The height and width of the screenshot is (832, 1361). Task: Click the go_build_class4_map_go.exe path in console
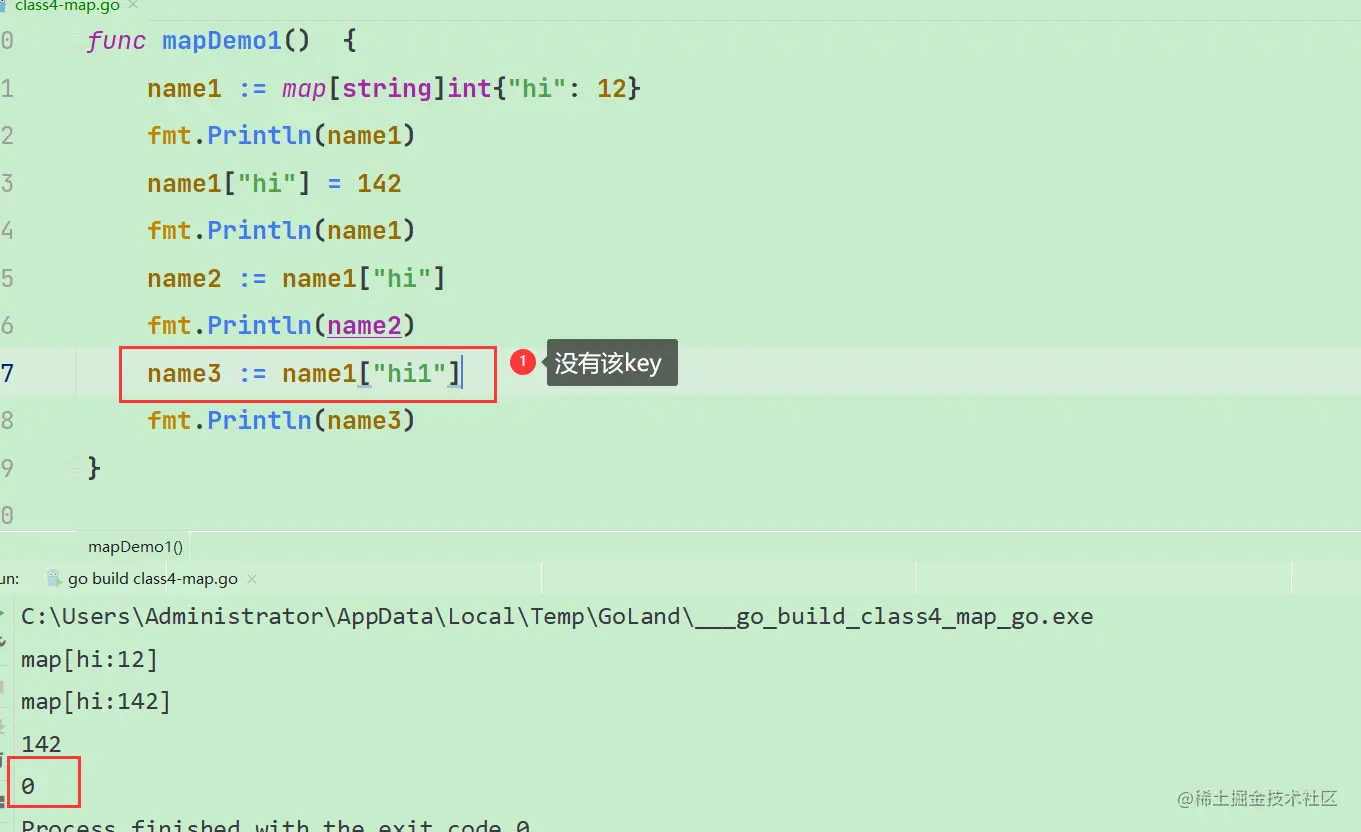(557, 617)
